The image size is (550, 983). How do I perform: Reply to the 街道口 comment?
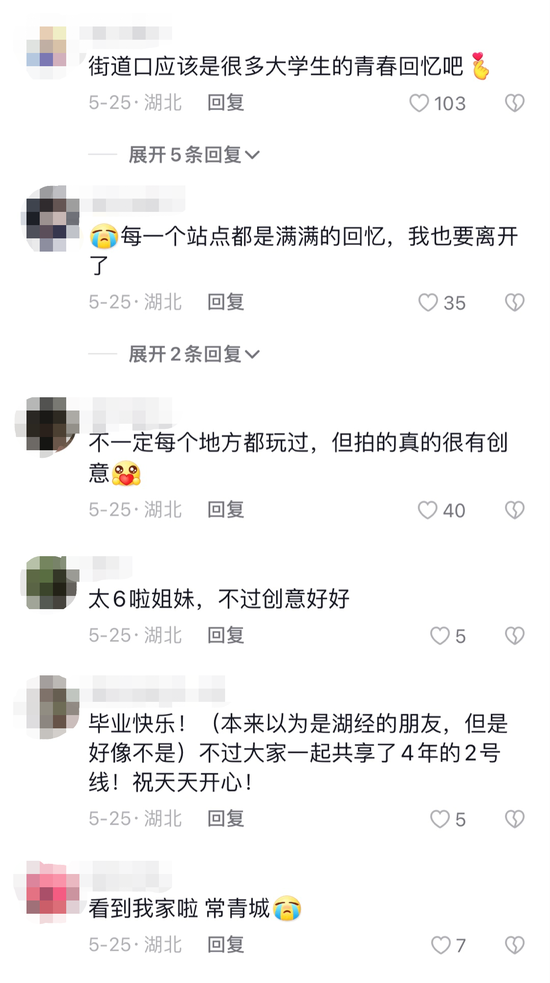tap(226, 103)
